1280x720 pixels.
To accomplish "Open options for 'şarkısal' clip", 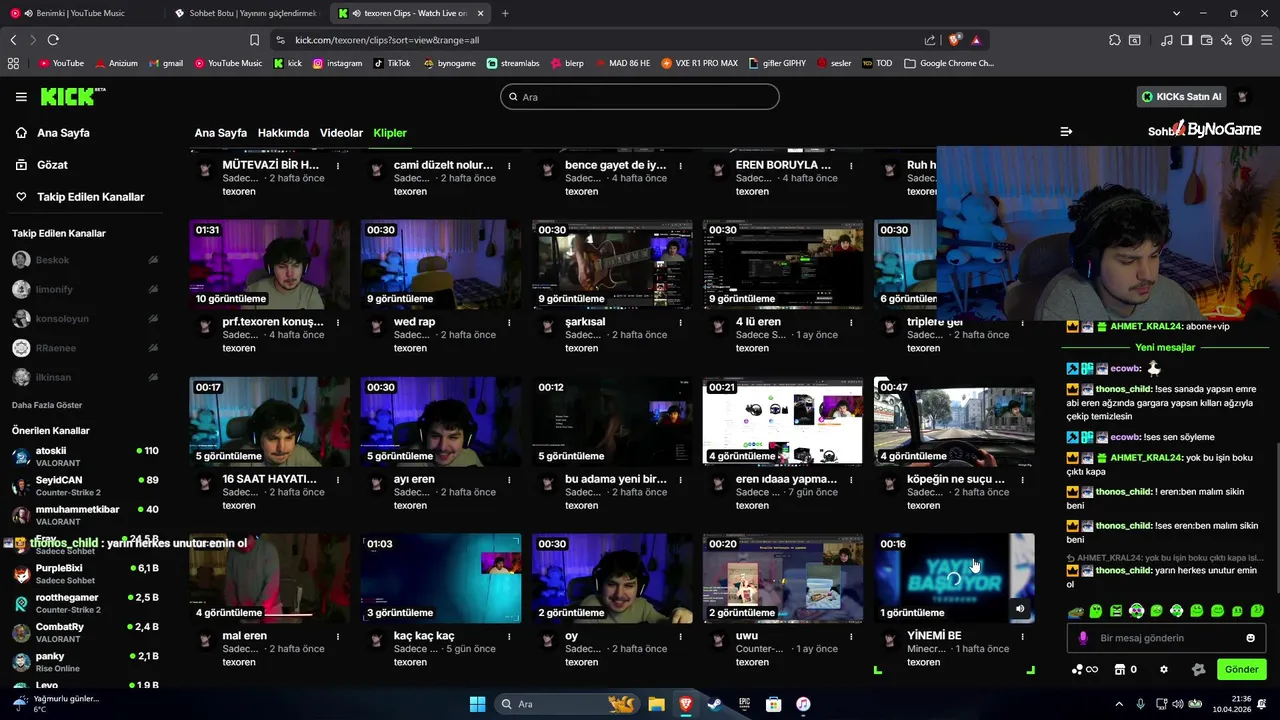I will (680, 323).
